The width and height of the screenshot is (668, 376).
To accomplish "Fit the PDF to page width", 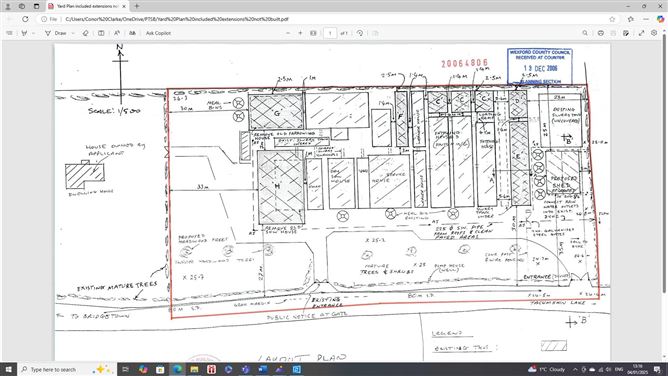I will tap(313, 33).
